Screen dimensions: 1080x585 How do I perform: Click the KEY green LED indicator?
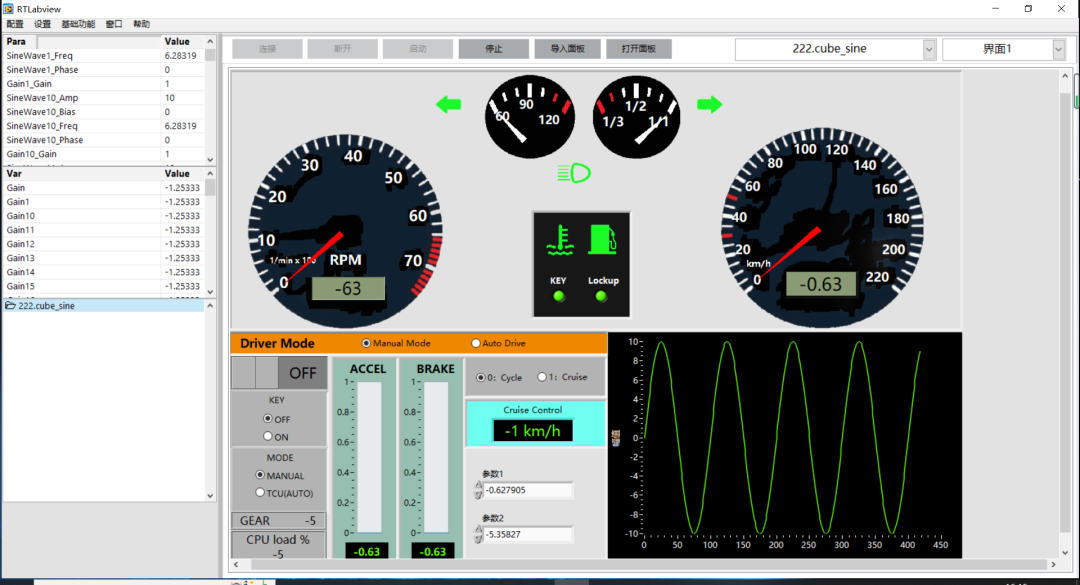(559, 296)
